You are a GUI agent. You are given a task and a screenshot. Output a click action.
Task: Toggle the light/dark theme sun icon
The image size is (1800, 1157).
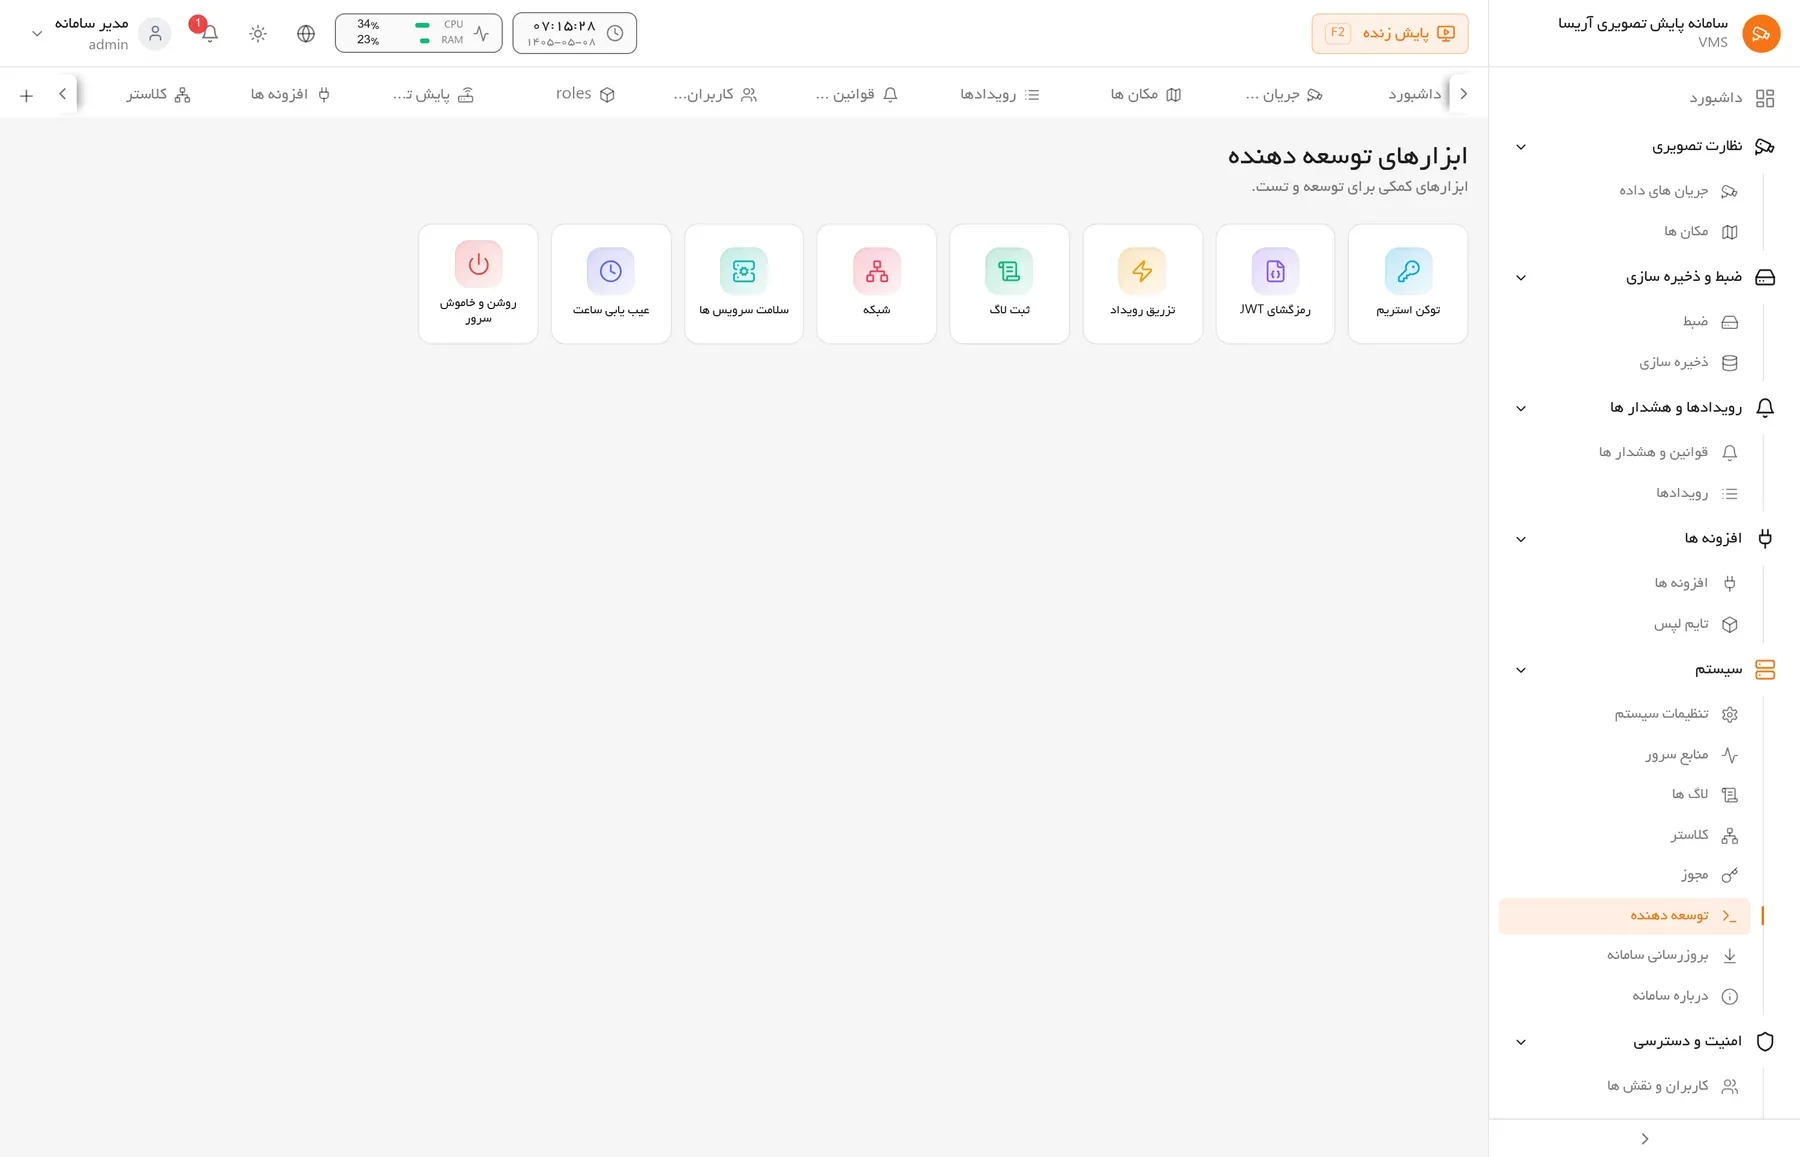click(258, 33)
